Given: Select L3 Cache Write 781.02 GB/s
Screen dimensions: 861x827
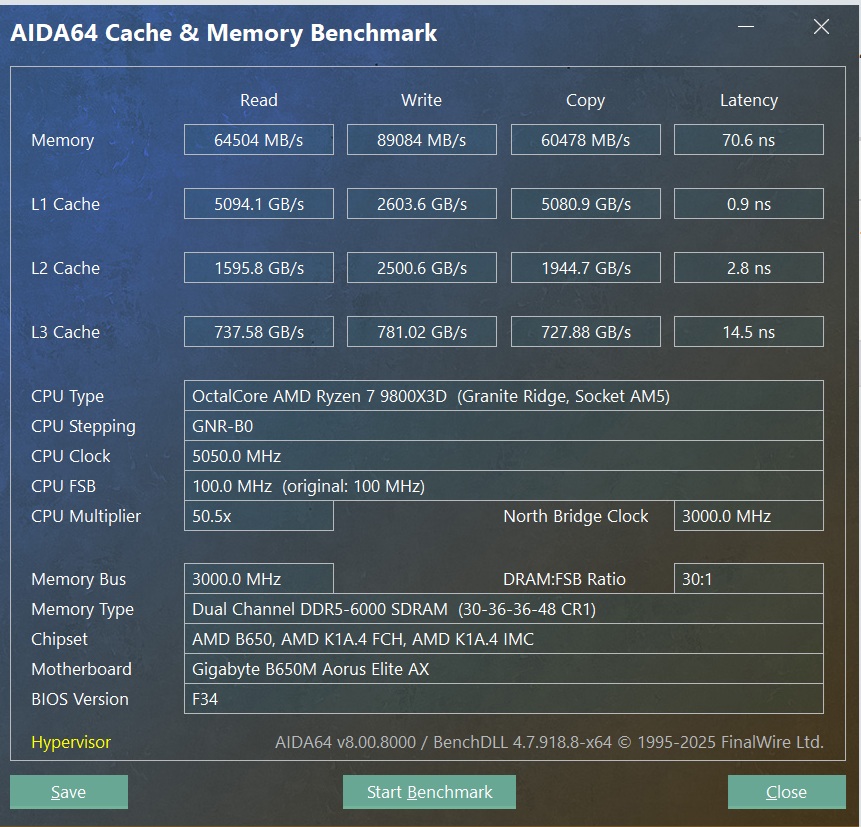Looking at the screenshot, I should click(x=422, y=332).
